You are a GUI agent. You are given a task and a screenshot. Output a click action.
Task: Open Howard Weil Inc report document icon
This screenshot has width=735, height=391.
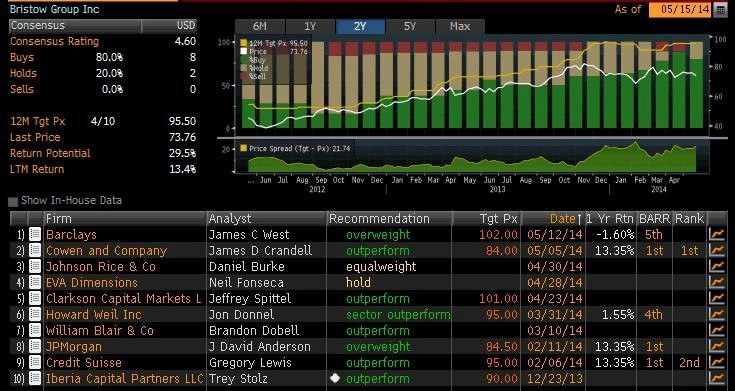pos(35,314)
